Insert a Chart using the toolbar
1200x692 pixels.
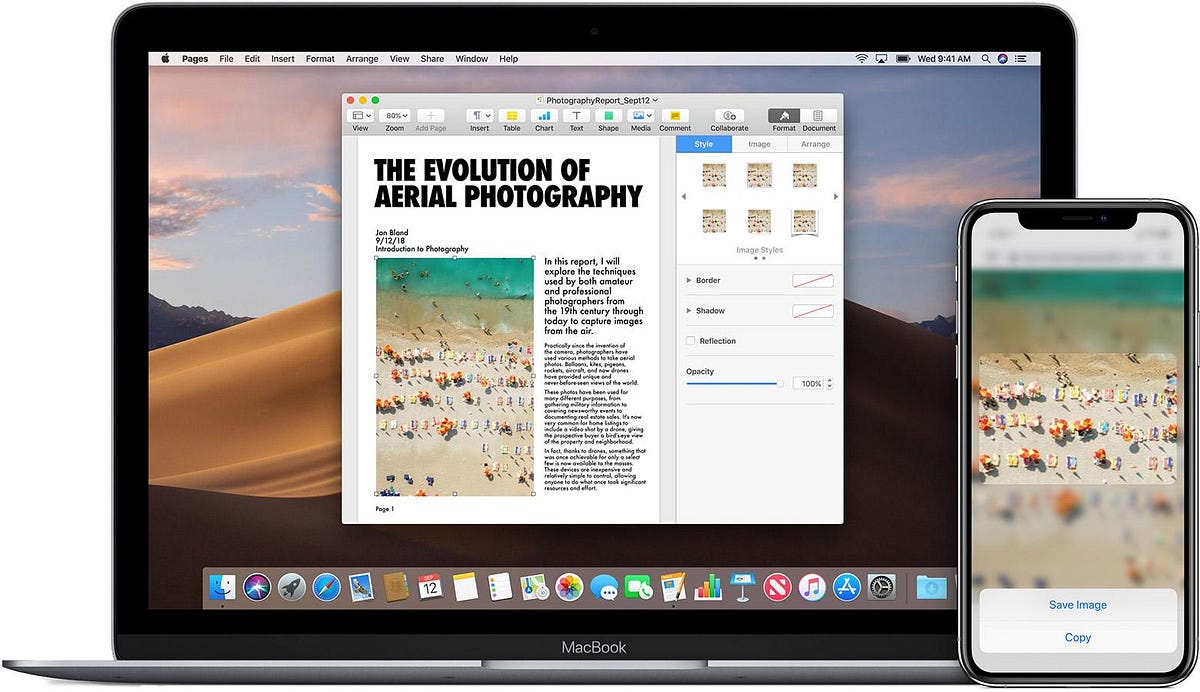(x=544, y=115)
